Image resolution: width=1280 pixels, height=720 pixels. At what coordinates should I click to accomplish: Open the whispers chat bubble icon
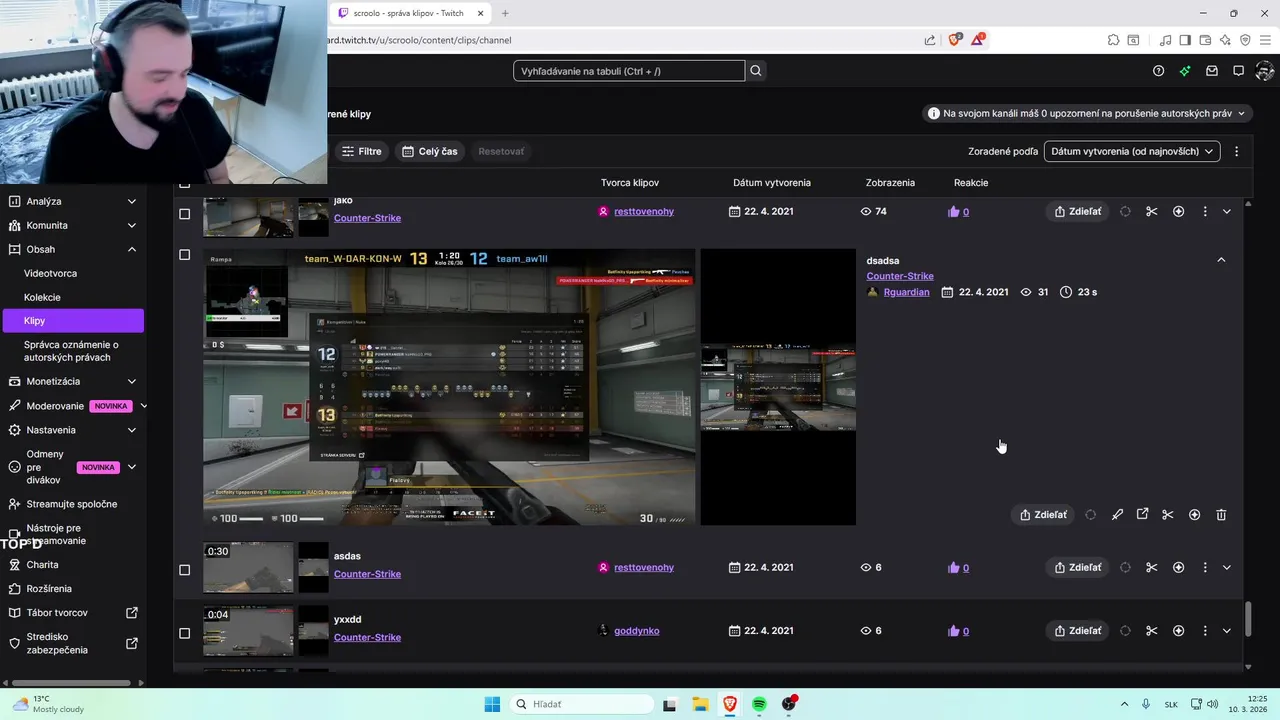pyautogui.click(x=1238, y=71)
